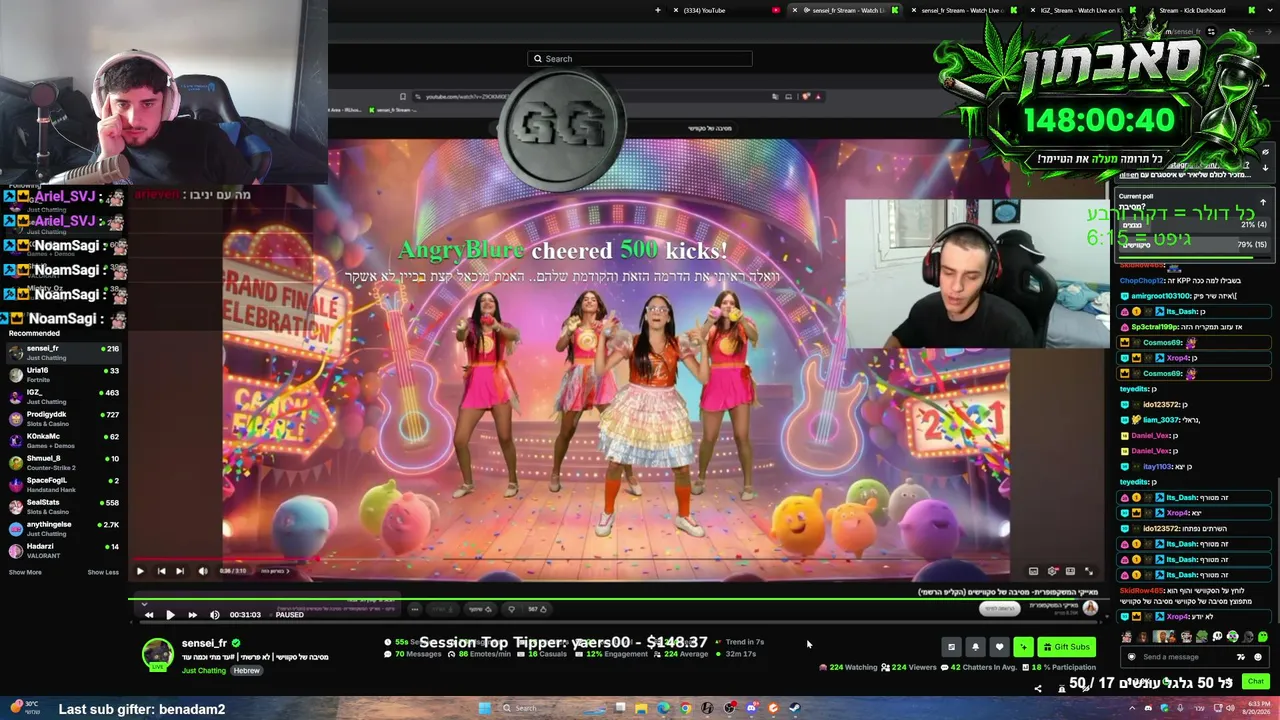Switch to IGZ_ Stream browser tab
Viewport: 1280px width, 720px height.
tap(1081, 10)
